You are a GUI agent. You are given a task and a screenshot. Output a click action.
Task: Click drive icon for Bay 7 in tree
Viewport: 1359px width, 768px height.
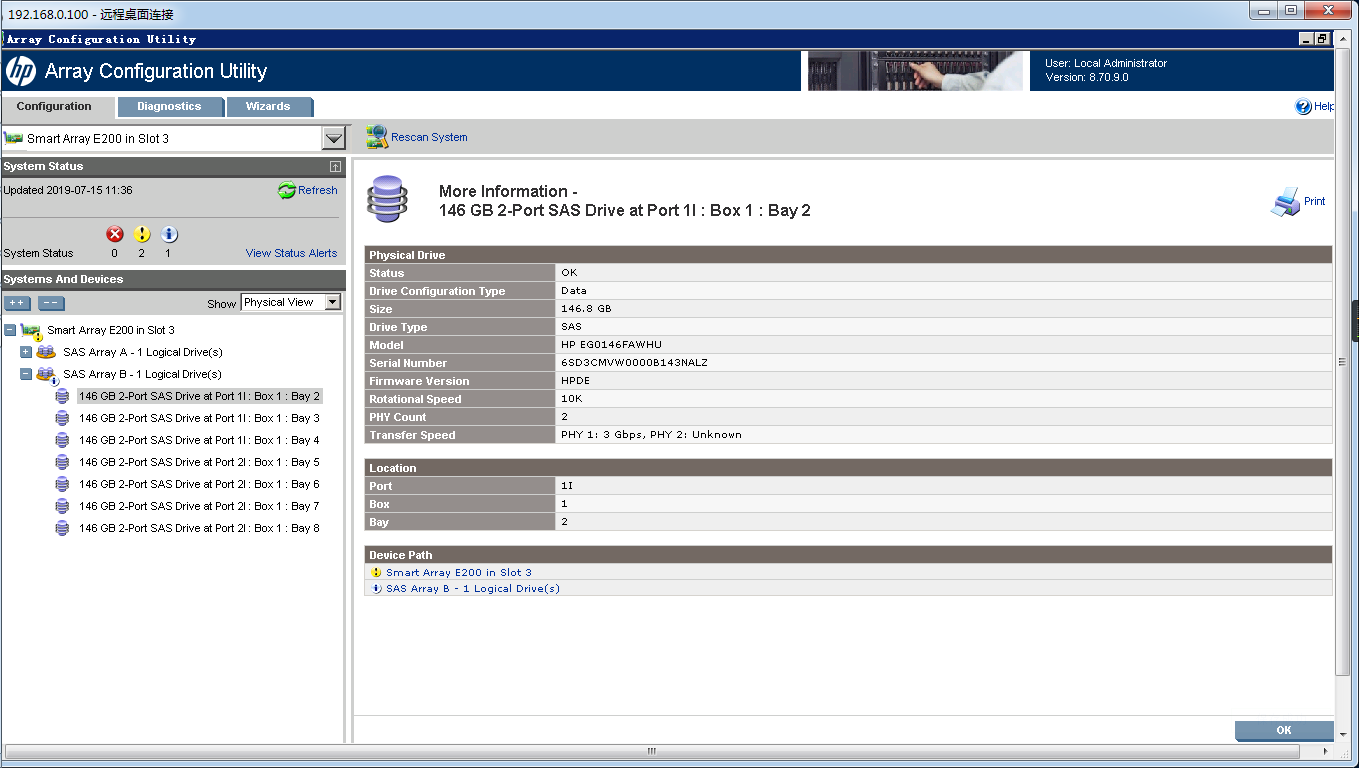[x=62, y=506]
